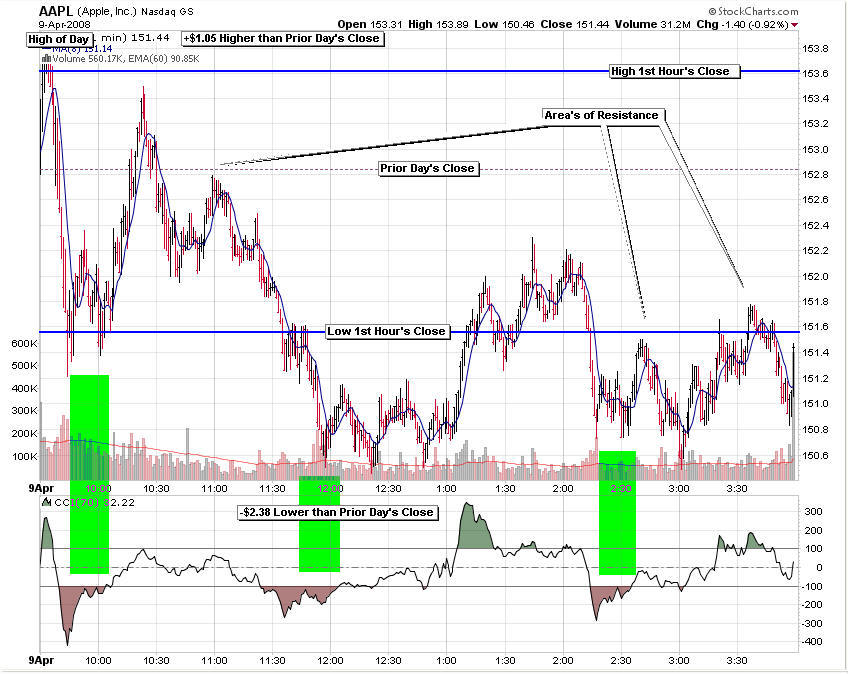Click the 9Apr label under the CCI panel
The image size is (852, 674).
[x=41, y=661]
